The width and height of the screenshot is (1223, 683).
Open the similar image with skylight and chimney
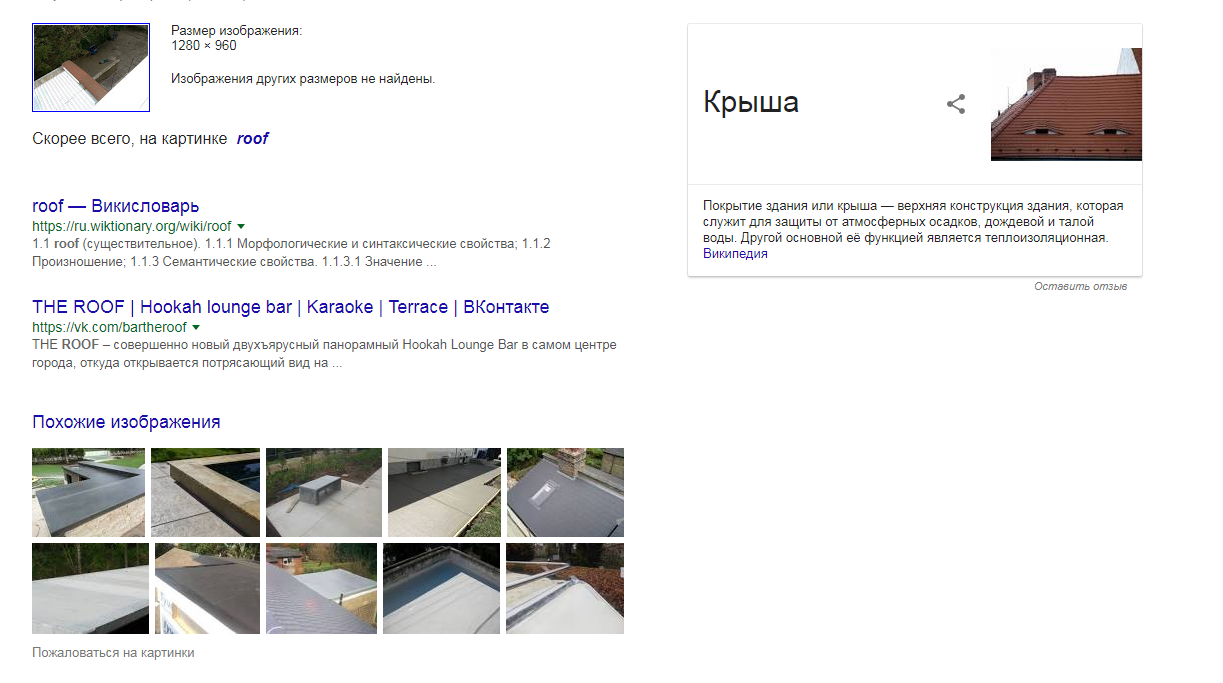click(565, 492)
